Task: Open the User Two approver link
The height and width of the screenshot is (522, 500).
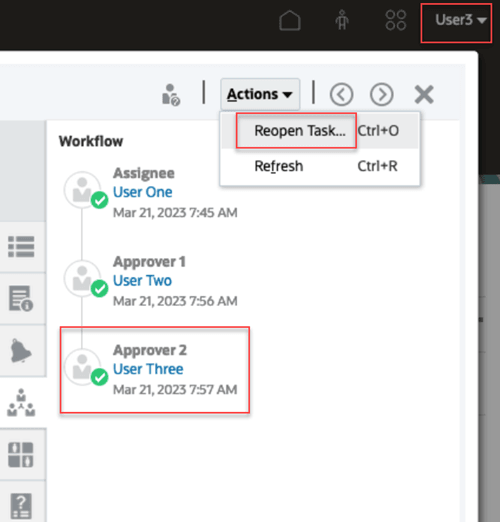Action: (142, 281)
